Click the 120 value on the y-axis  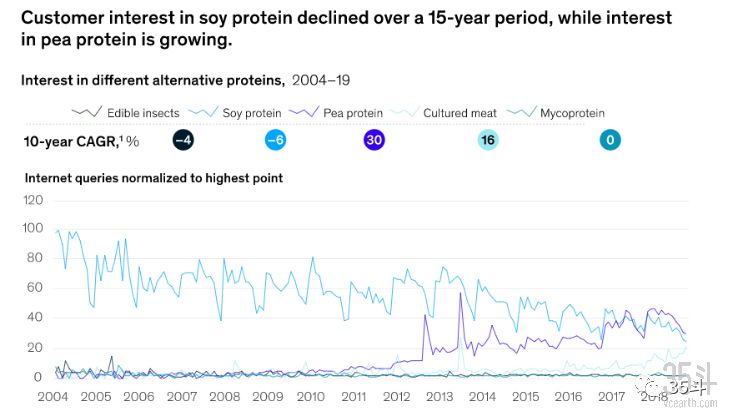33,200
